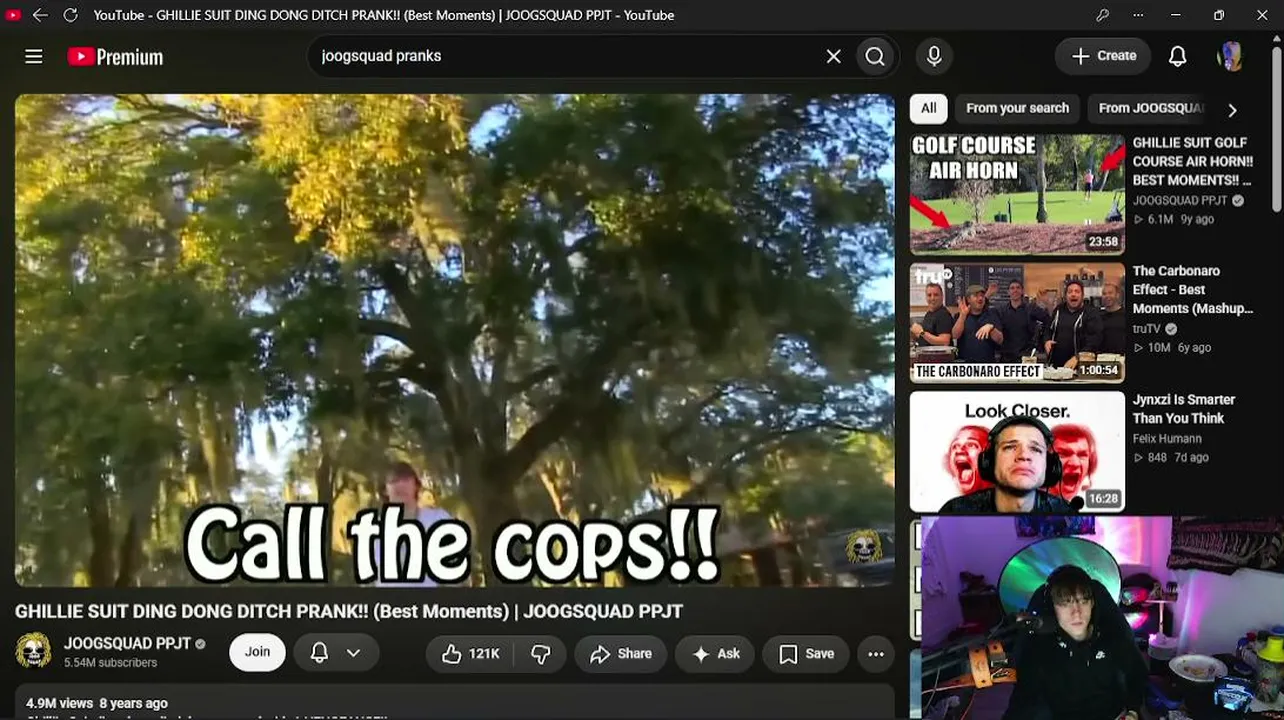The image size is (1284, 720).
Task: Open The Carbonaro Effect Best Moments title
Action: pyautogui.click(x=1192, y=289)
